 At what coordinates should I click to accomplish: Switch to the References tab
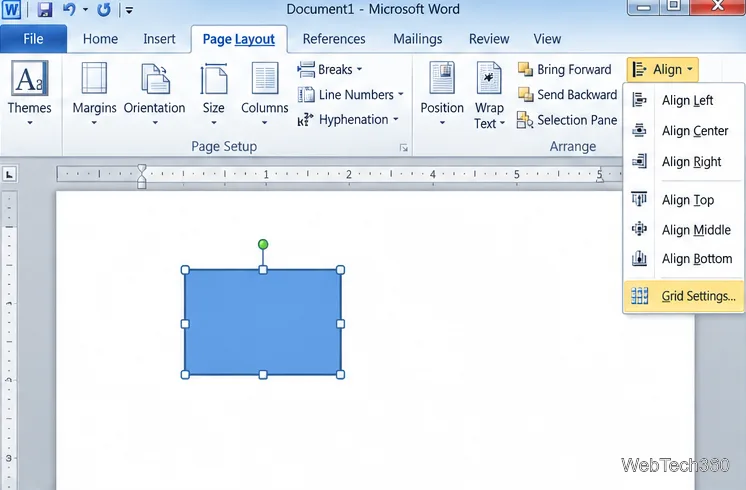coord(334,39)
